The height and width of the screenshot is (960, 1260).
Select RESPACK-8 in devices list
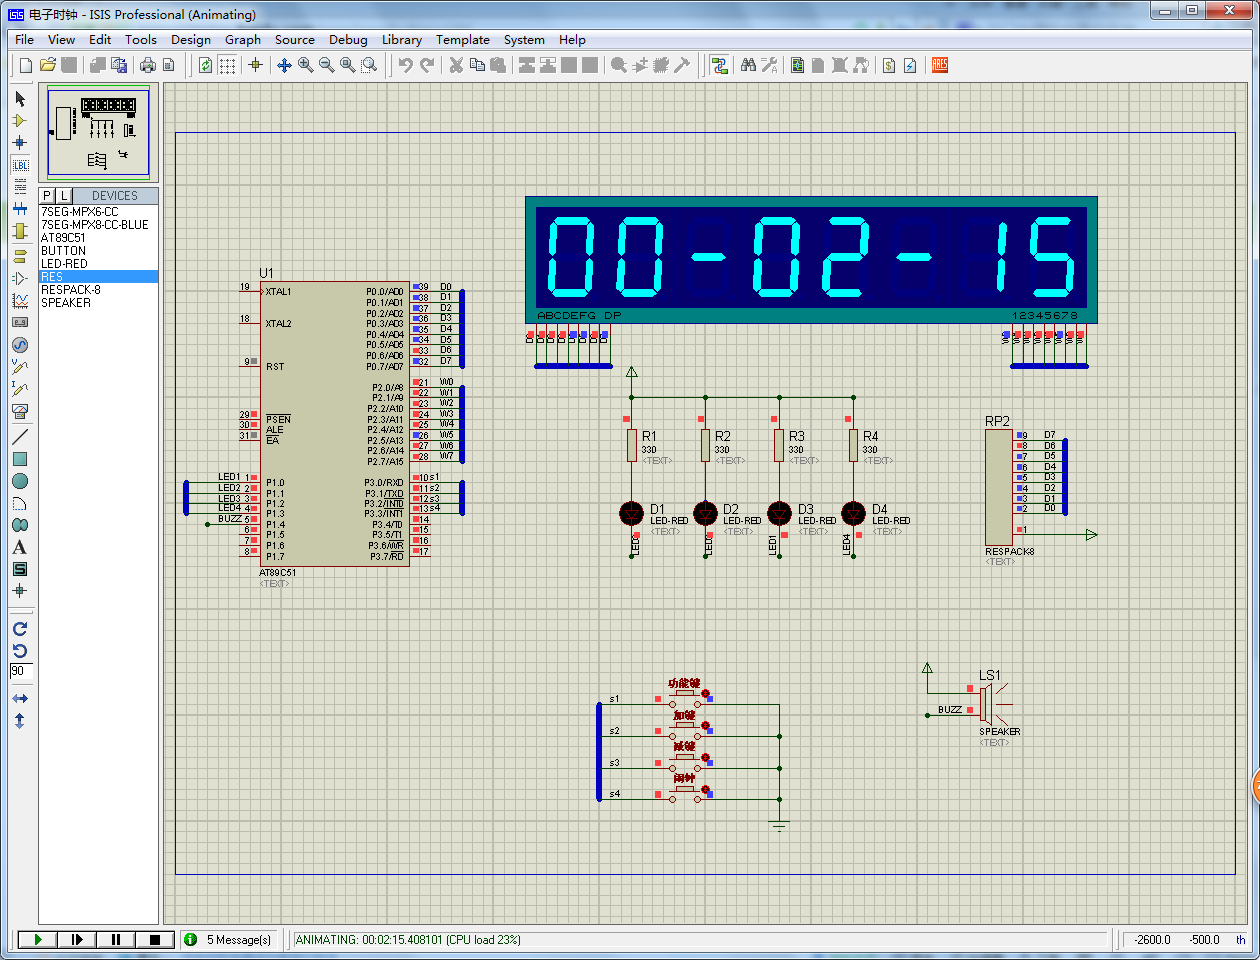tap(71, 290)
